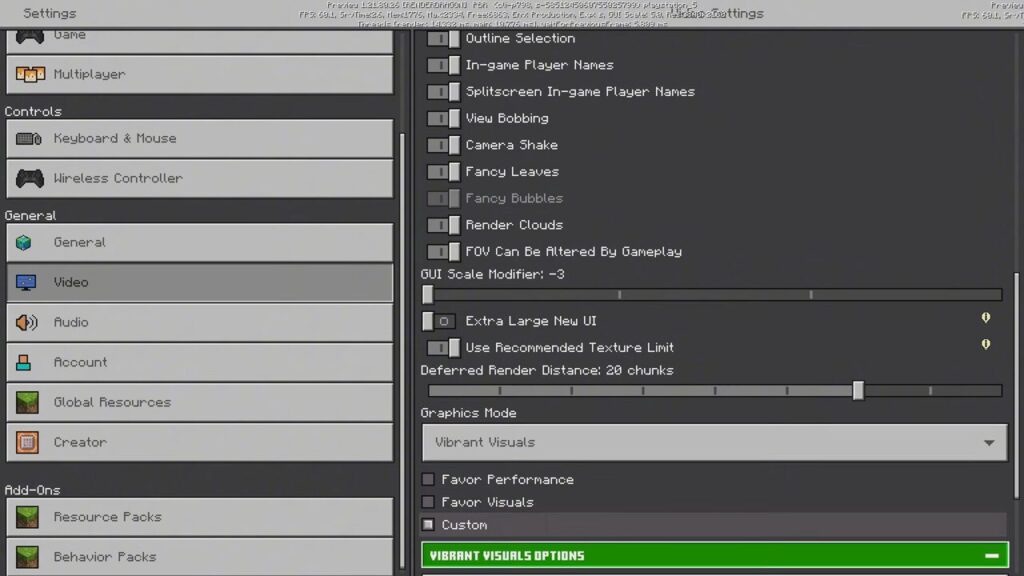The image size is (1024, 576).
Task: Click the Multiplayer icon in the sidebar
Action: click(30, 74)
